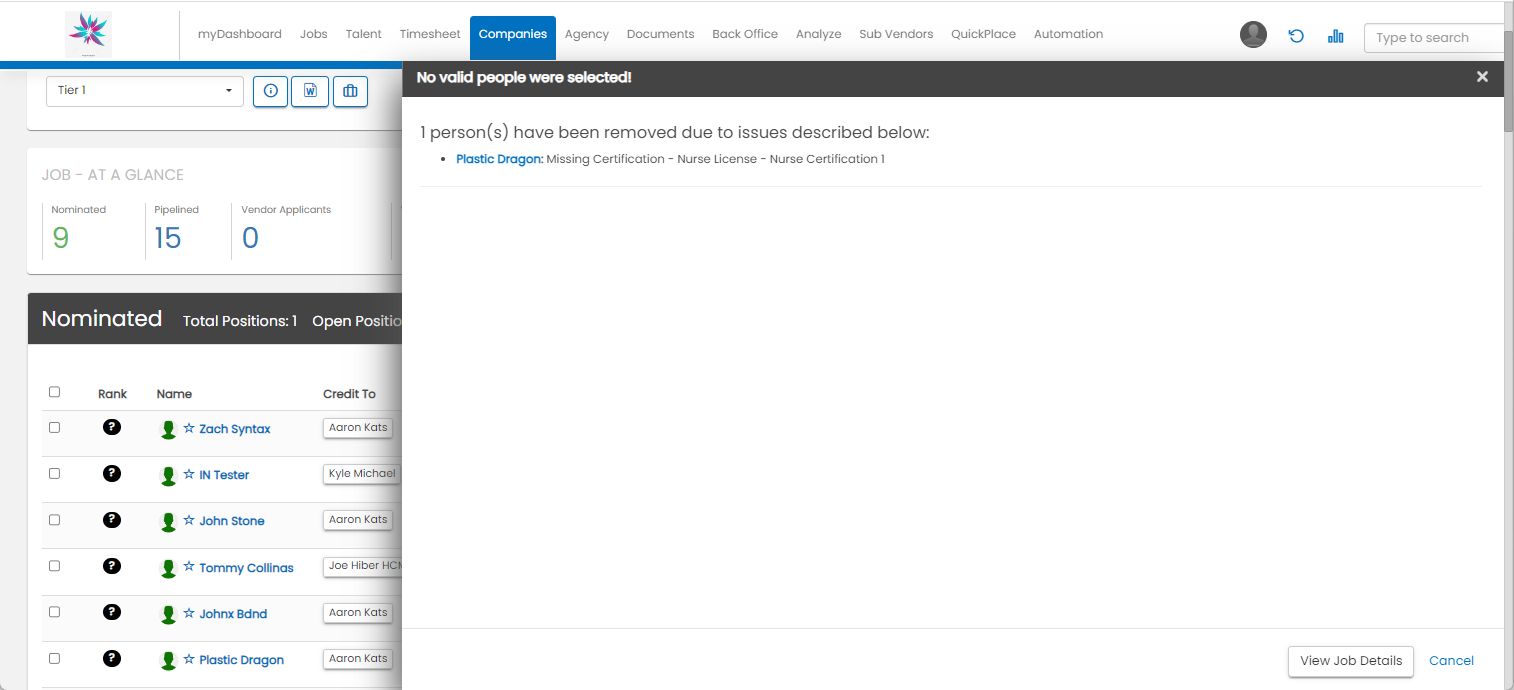Open Credit To Joe Hiber selector
This screenshot has width=1514, height=690.
(362, 566)
